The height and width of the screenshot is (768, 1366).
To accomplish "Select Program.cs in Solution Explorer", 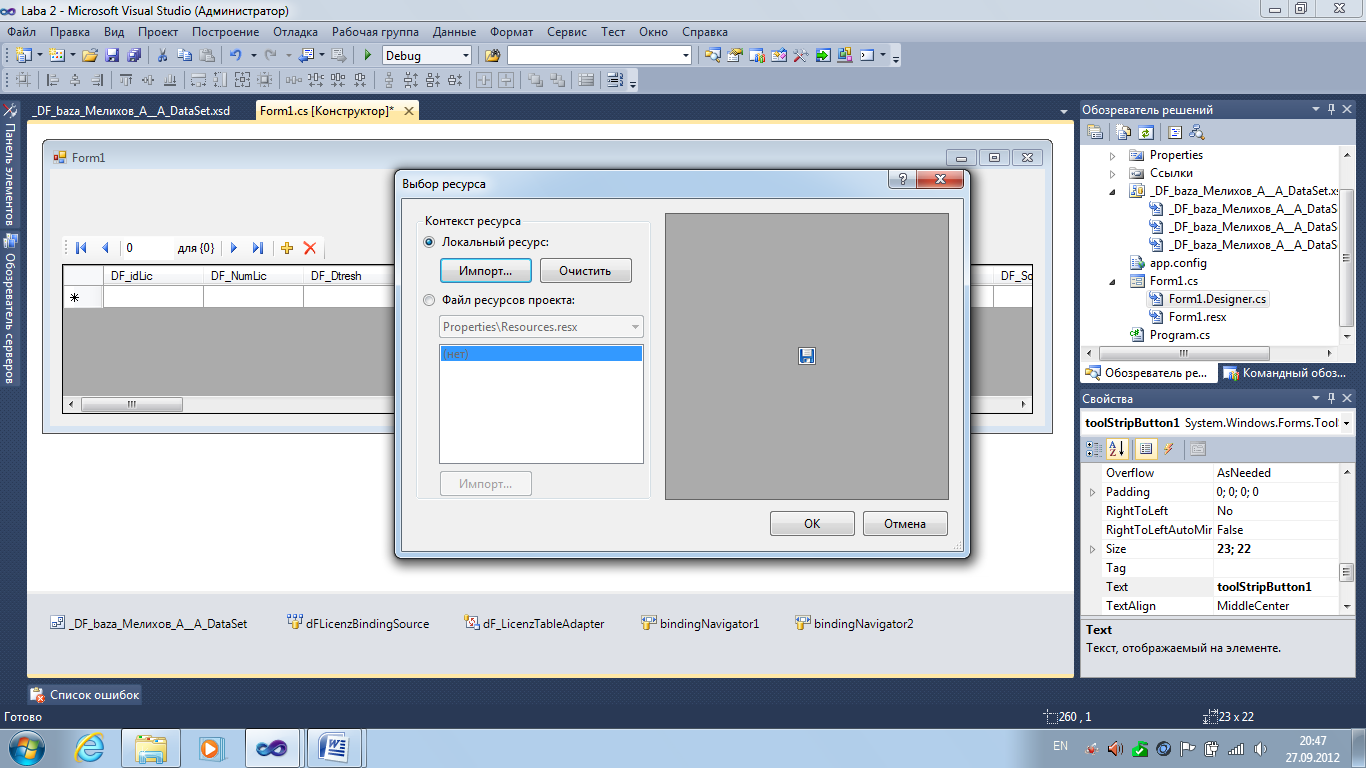I will coord(1179,335).
